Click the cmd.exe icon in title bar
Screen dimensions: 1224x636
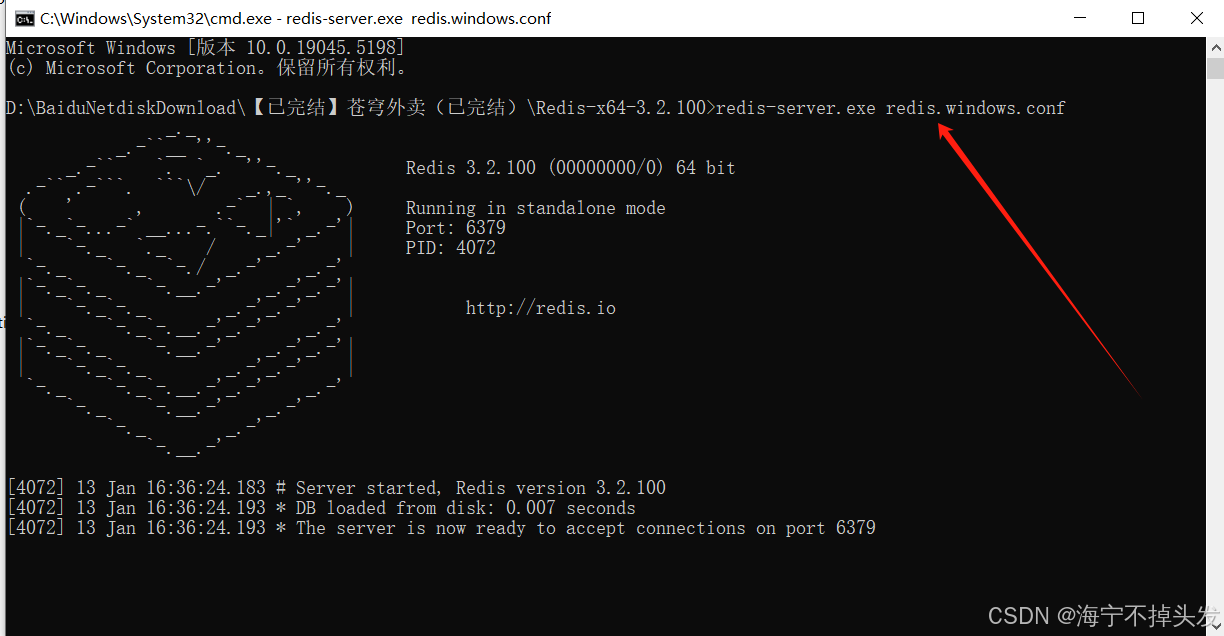(x=25, y=19)
